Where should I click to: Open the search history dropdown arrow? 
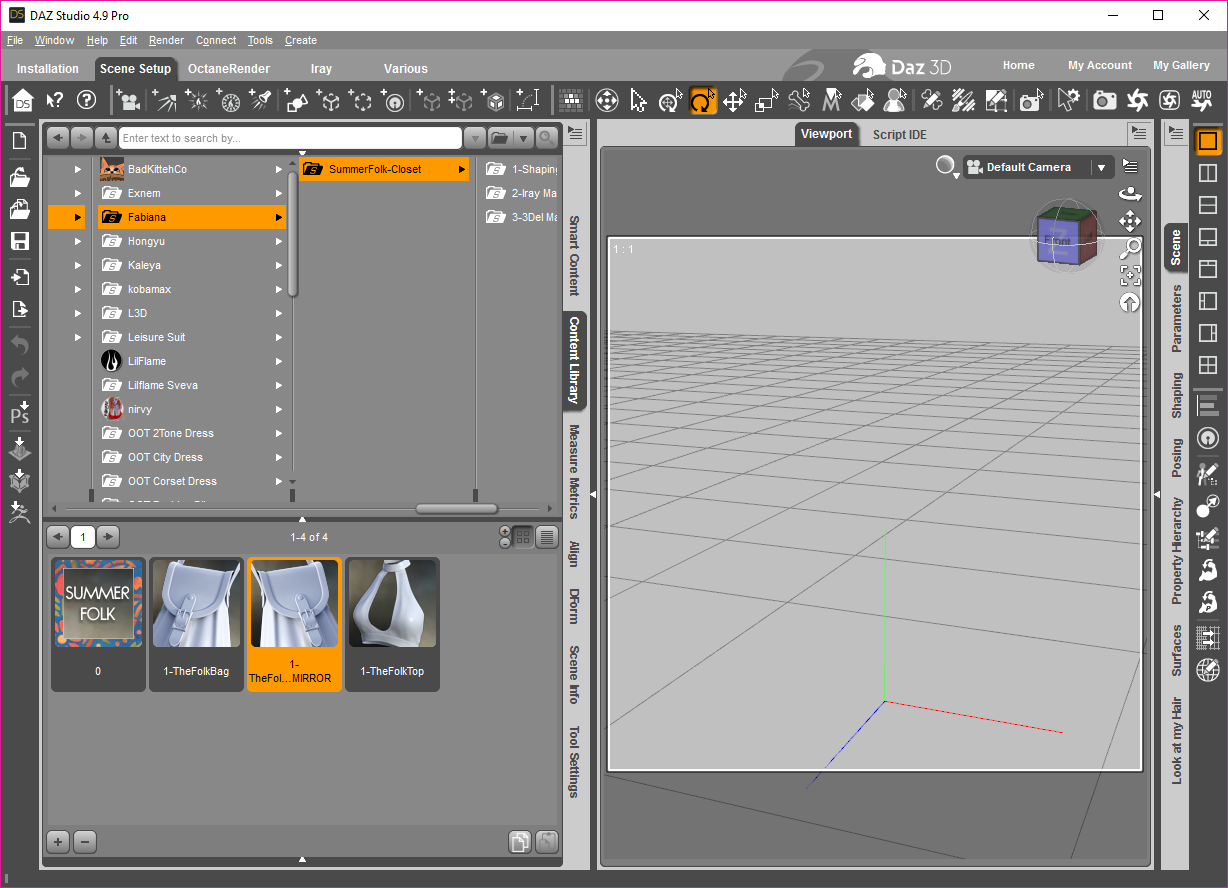point(475,138)
